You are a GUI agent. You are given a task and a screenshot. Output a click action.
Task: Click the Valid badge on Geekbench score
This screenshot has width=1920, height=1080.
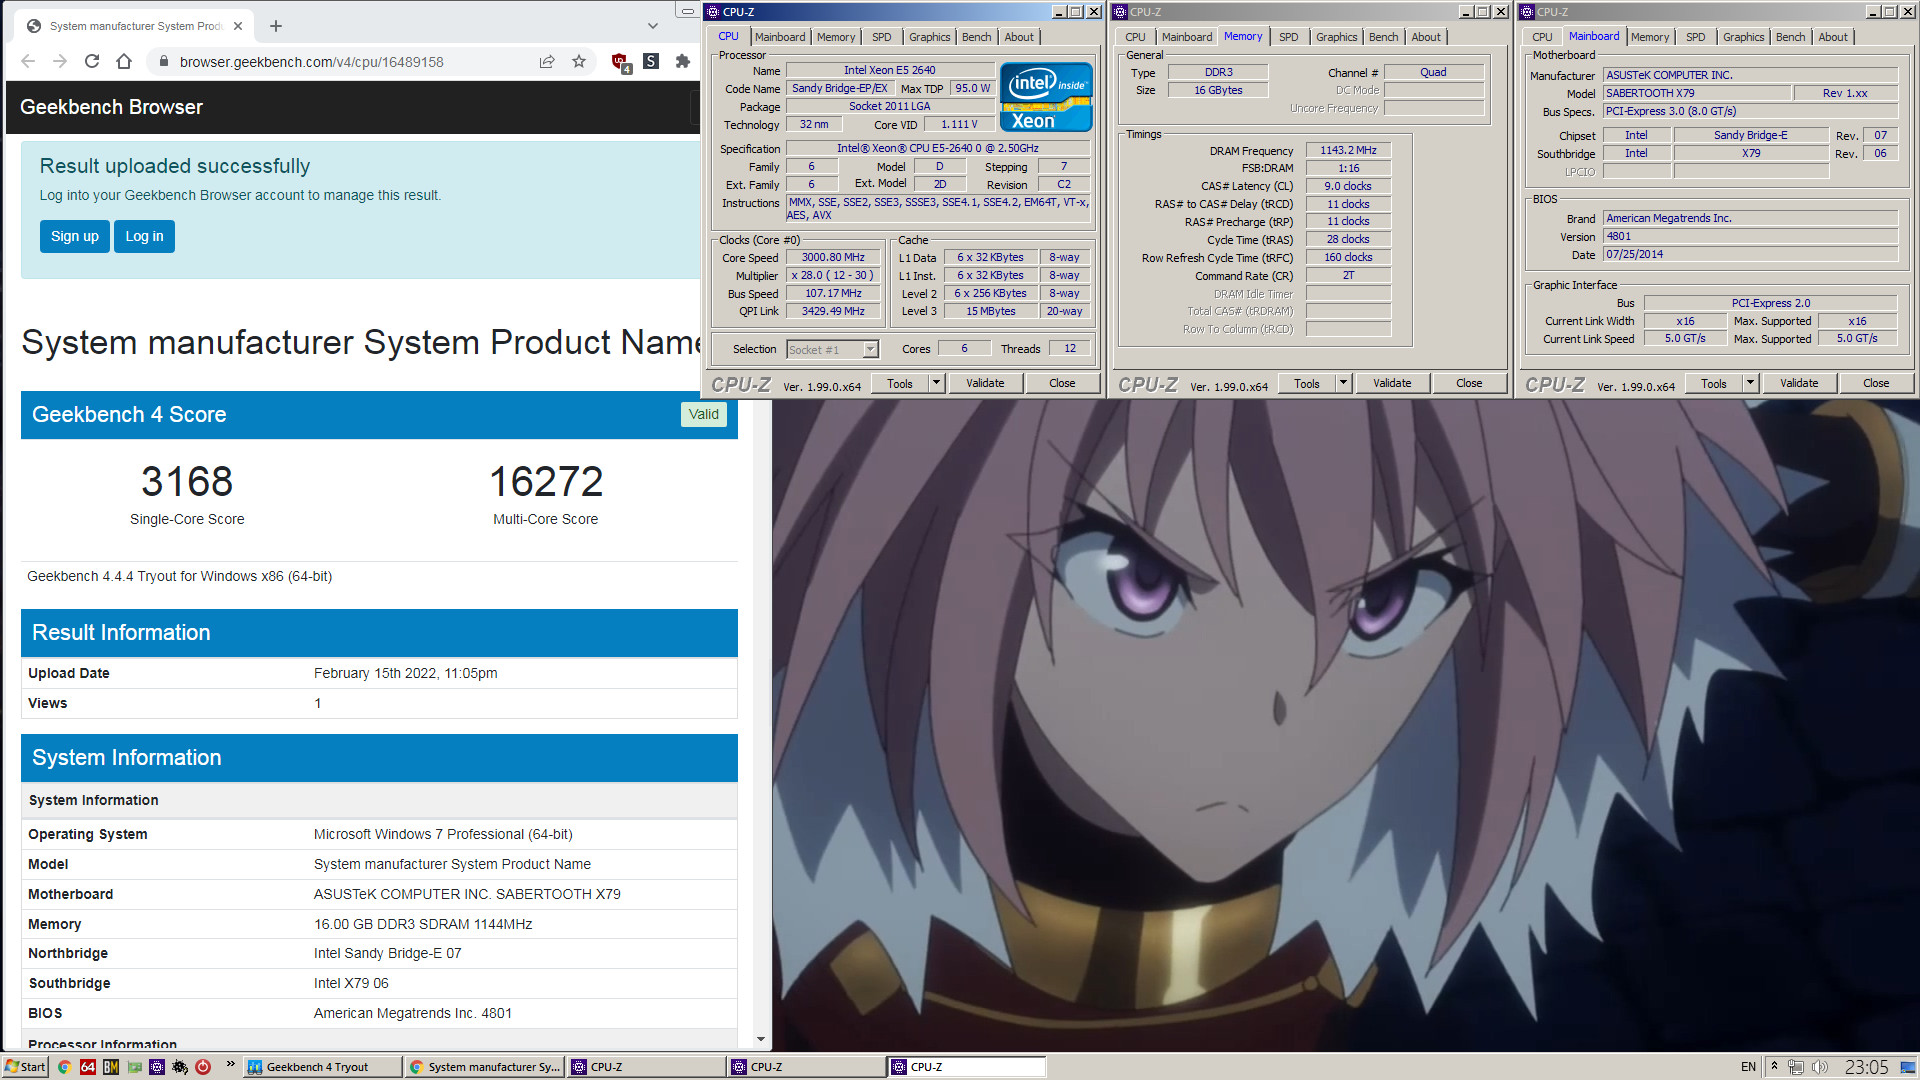pos(704,414)
